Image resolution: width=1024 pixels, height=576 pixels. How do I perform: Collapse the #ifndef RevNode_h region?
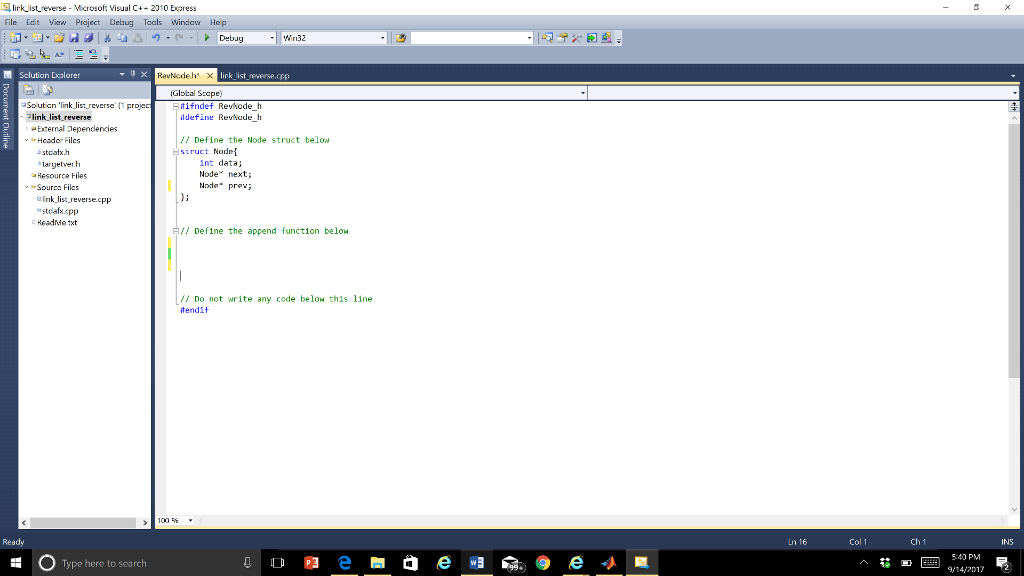click(x=177, y=105)
